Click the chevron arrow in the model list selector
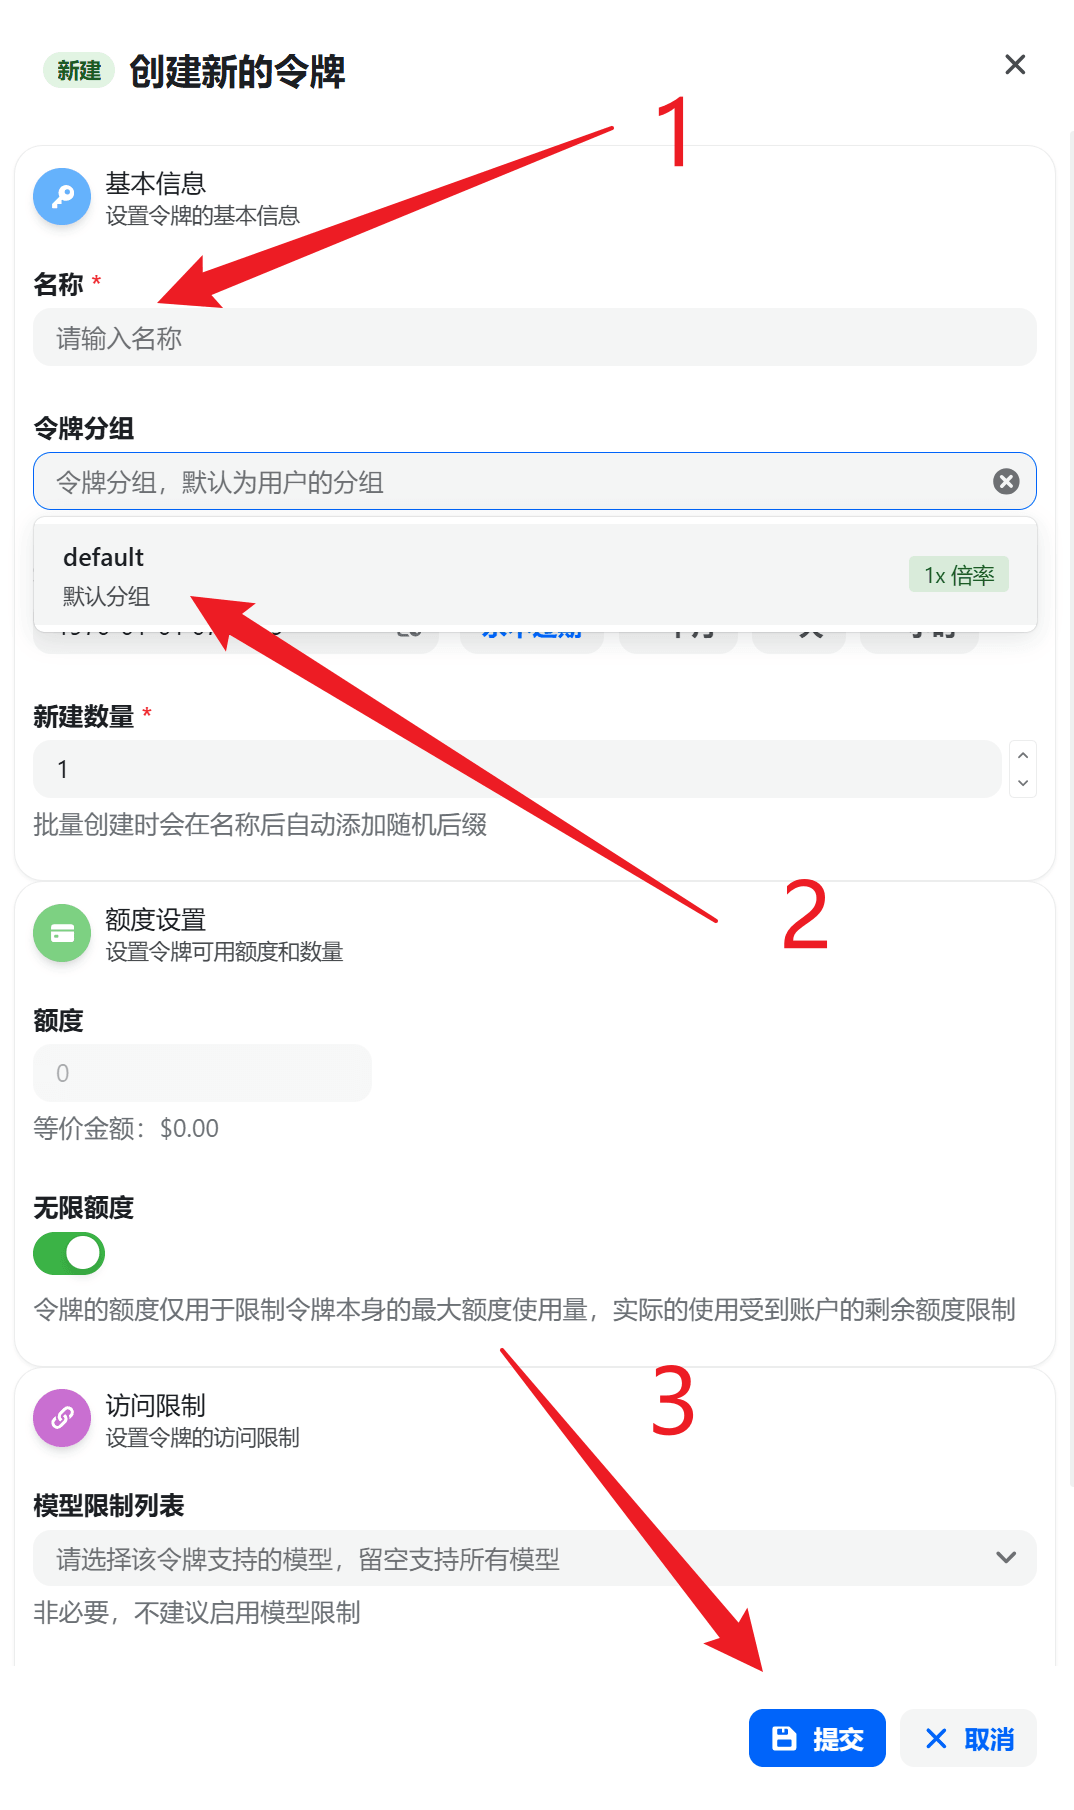This screenshot has height=1810, width=1074. (x=1006, y=1558)
